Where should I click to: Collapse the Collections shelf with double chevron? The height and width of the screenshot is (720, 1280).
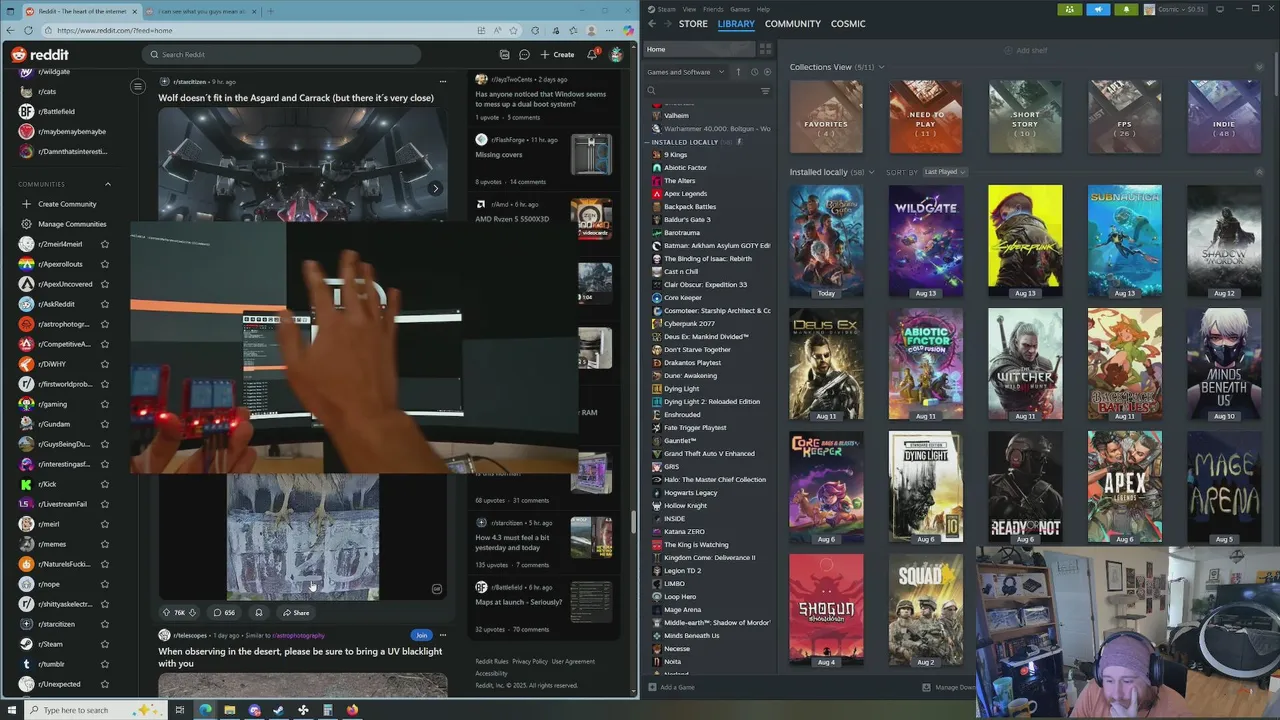1259,67
